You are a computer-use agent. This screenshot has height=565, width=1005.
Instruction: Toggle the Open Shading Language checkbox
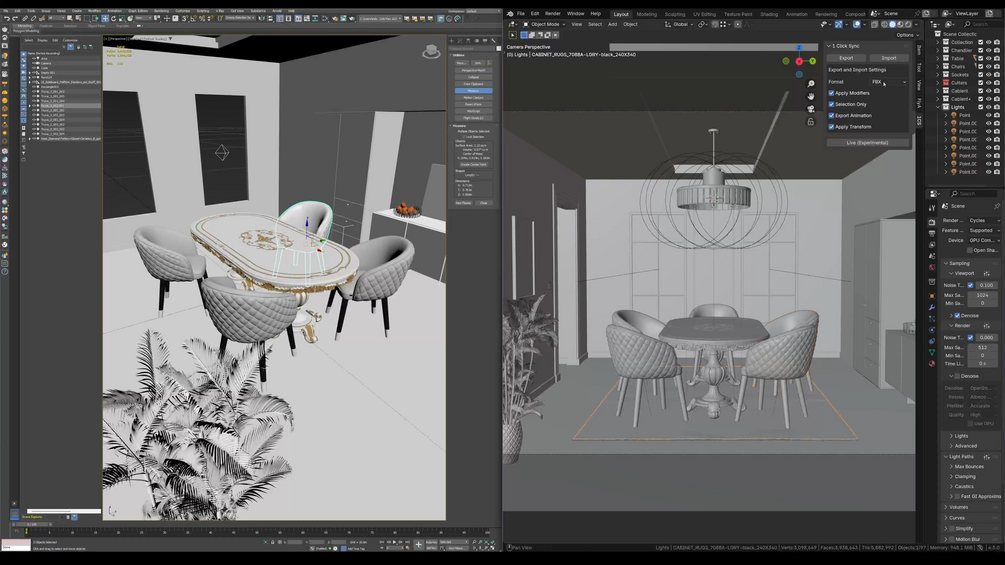click(970, 250)
